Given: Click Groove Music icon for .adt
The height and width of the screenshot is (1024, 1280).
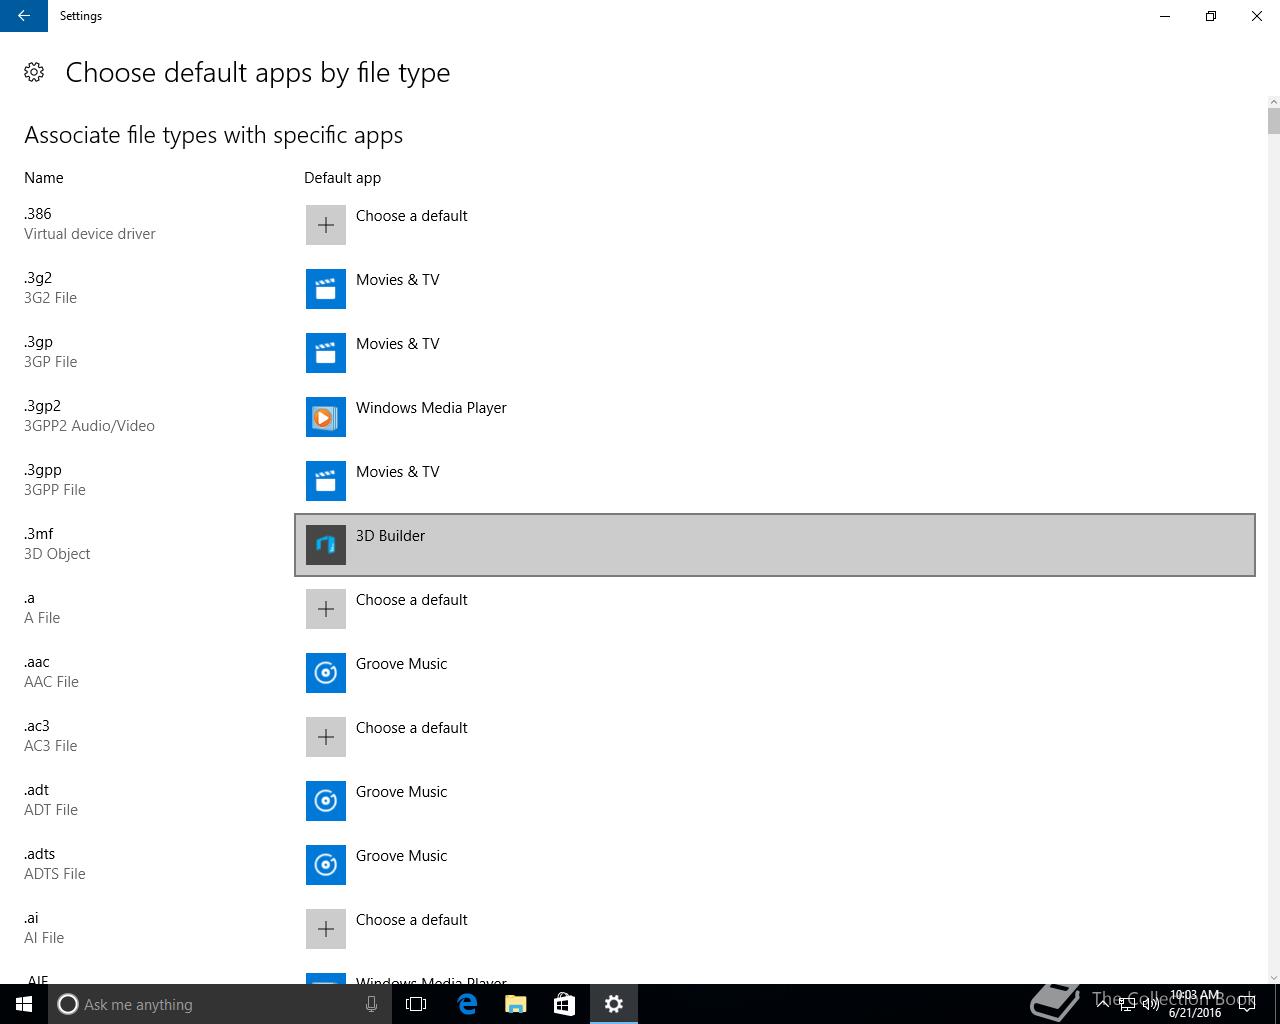Looking at the screenshot, I should [x=326, y=801].
